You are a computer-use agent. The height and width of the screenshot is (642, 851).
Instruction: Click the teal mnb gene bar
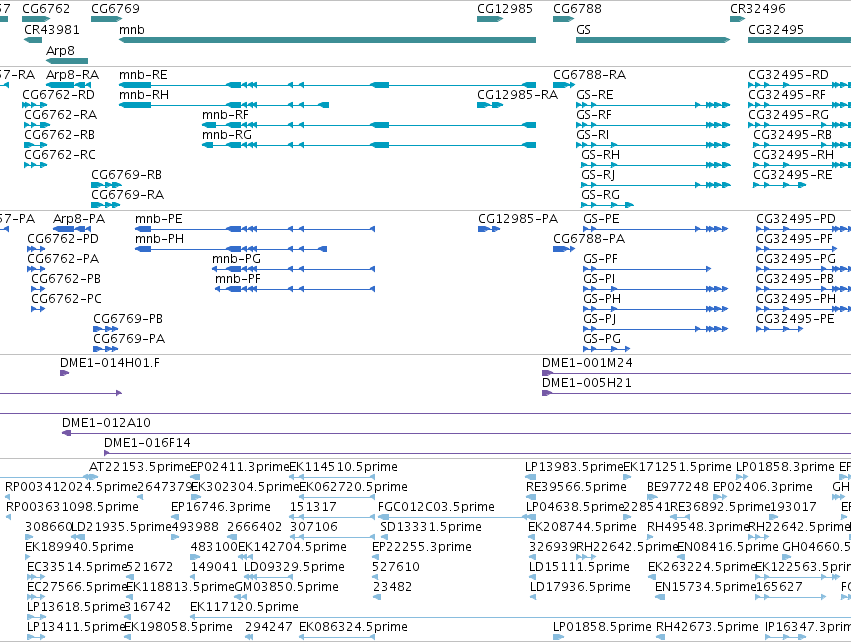pyautogui.click(x=327, y=40)
